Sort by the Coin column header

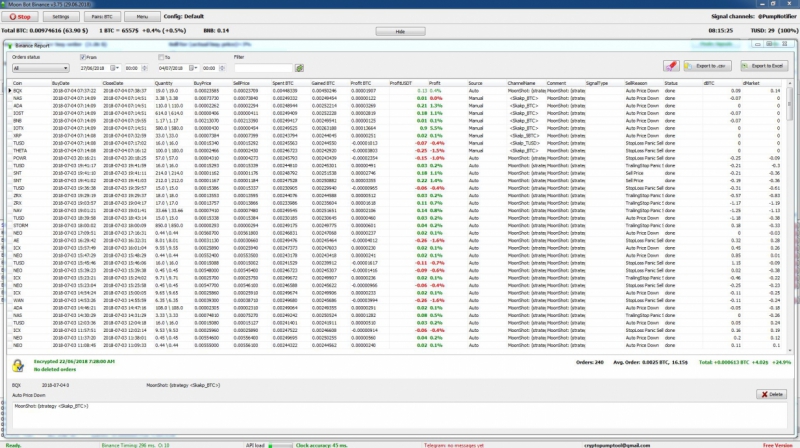click(17, 83)
